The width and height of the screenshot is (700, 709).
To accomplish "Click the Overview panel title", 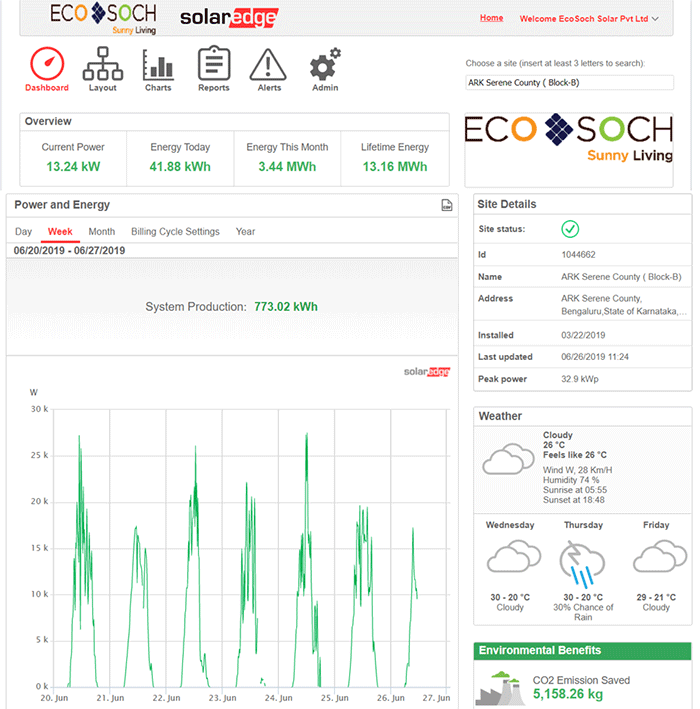I will 48,121.
